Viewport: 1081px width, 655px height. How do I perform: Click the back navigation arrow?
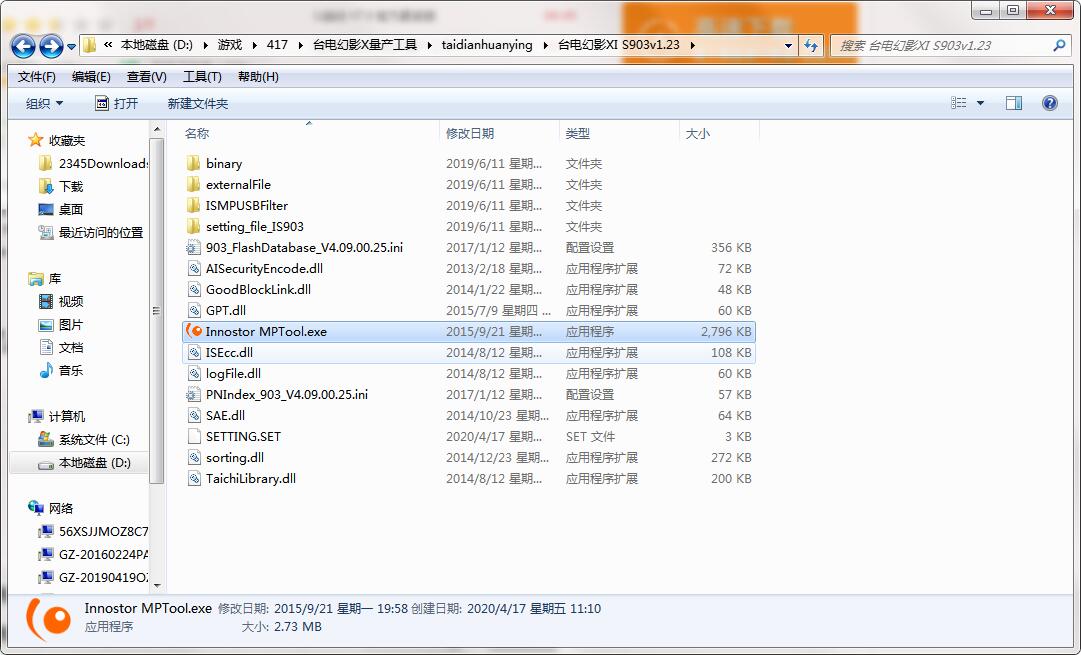point(22,45)
